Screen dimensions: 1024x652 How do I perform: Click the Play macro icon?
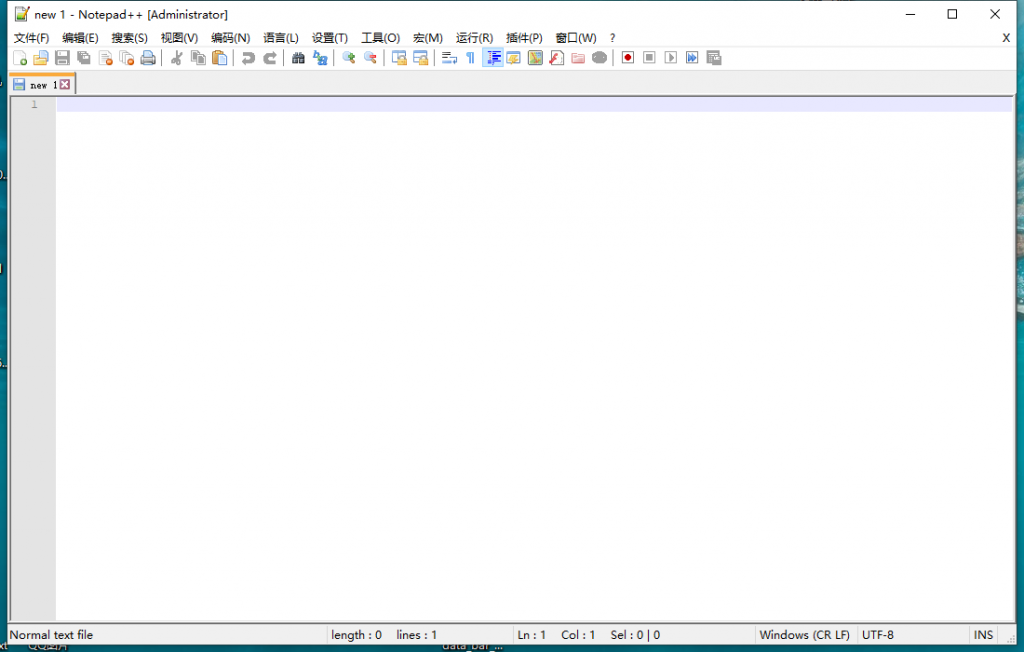[670, 58]
